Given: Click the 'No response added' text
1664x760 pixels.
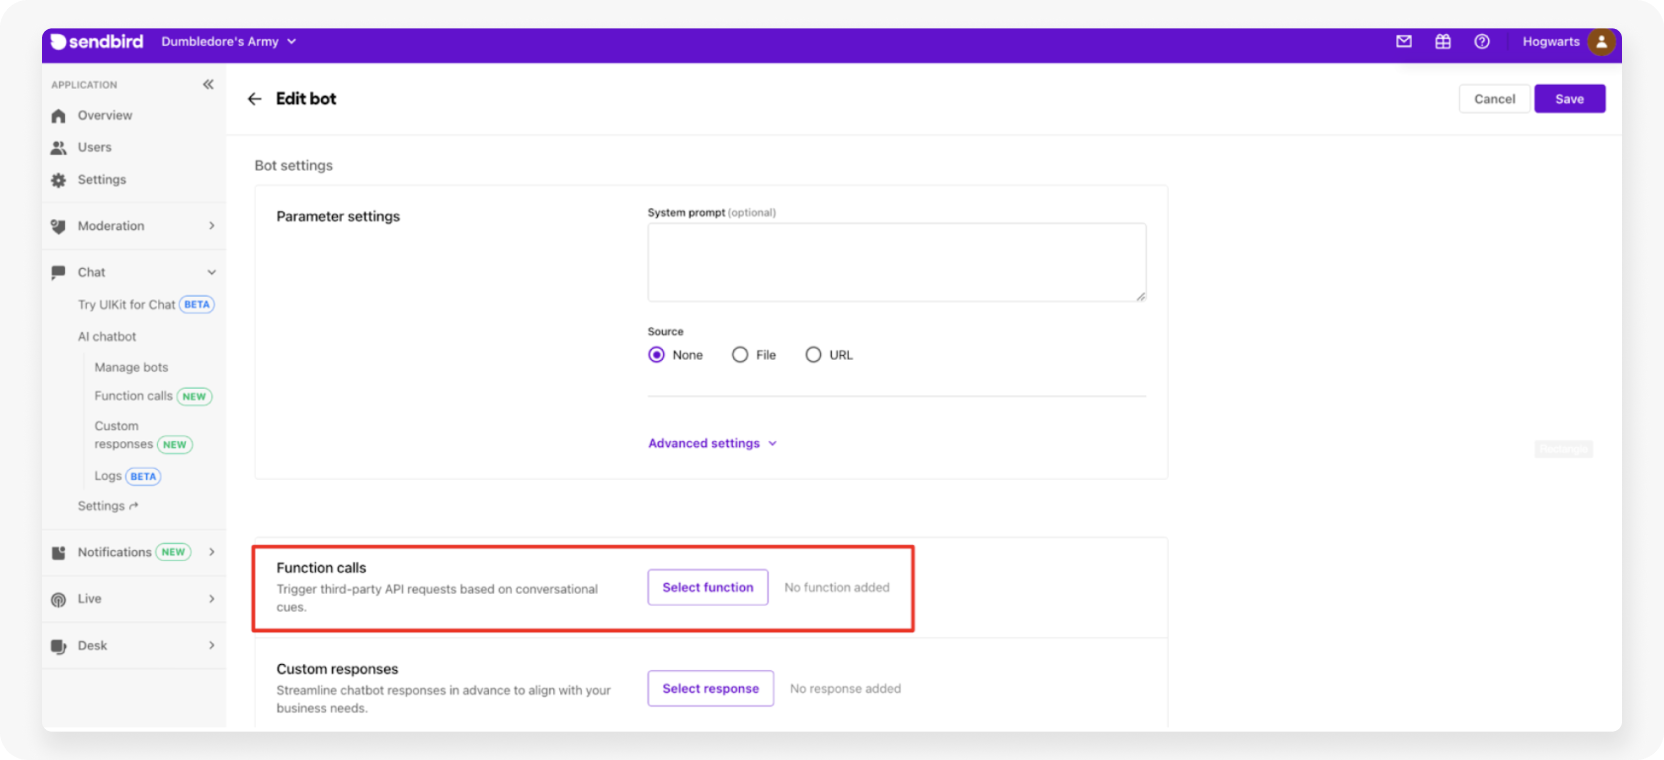Looking at the screenshot, I should [845, 688].
